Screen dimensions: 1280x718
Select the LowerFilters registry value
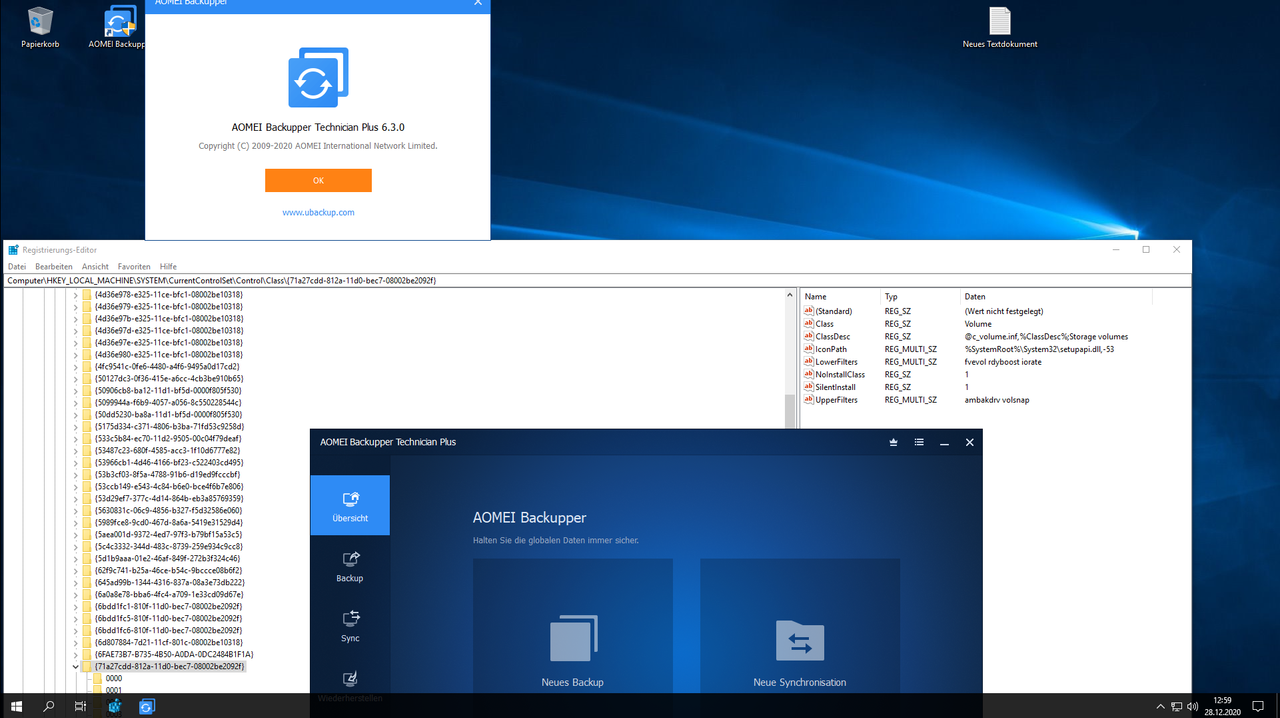click(x=836, y=362)
